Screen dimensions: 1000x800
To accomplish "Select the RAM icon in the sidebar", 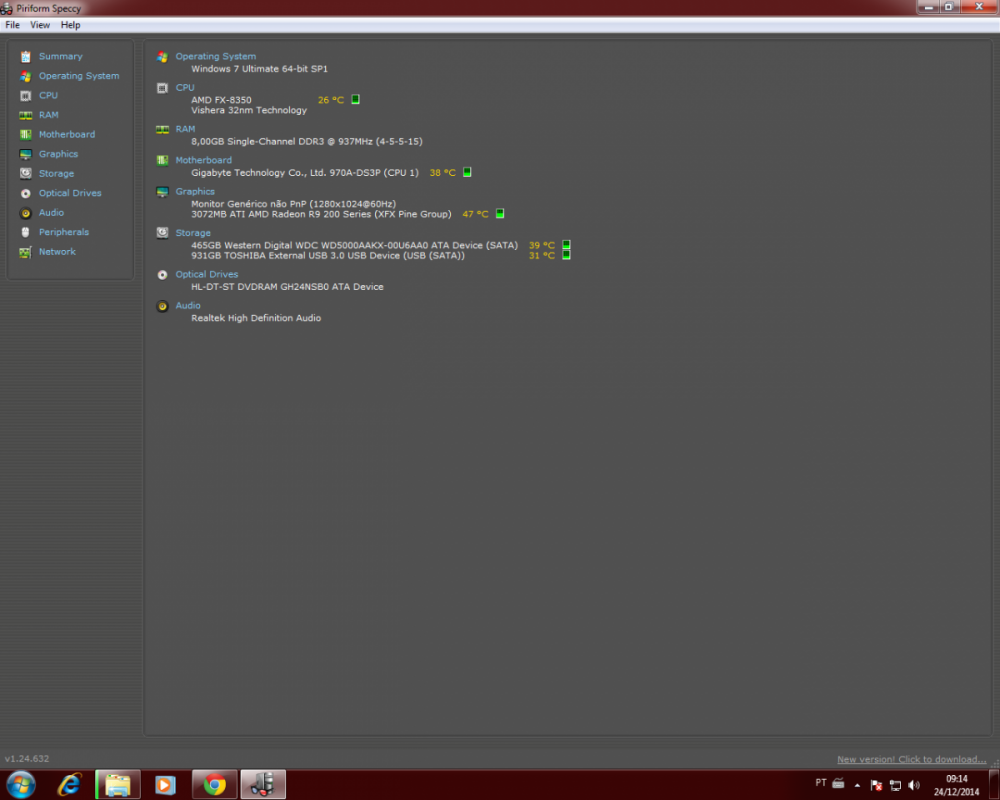I will (26, 115).
